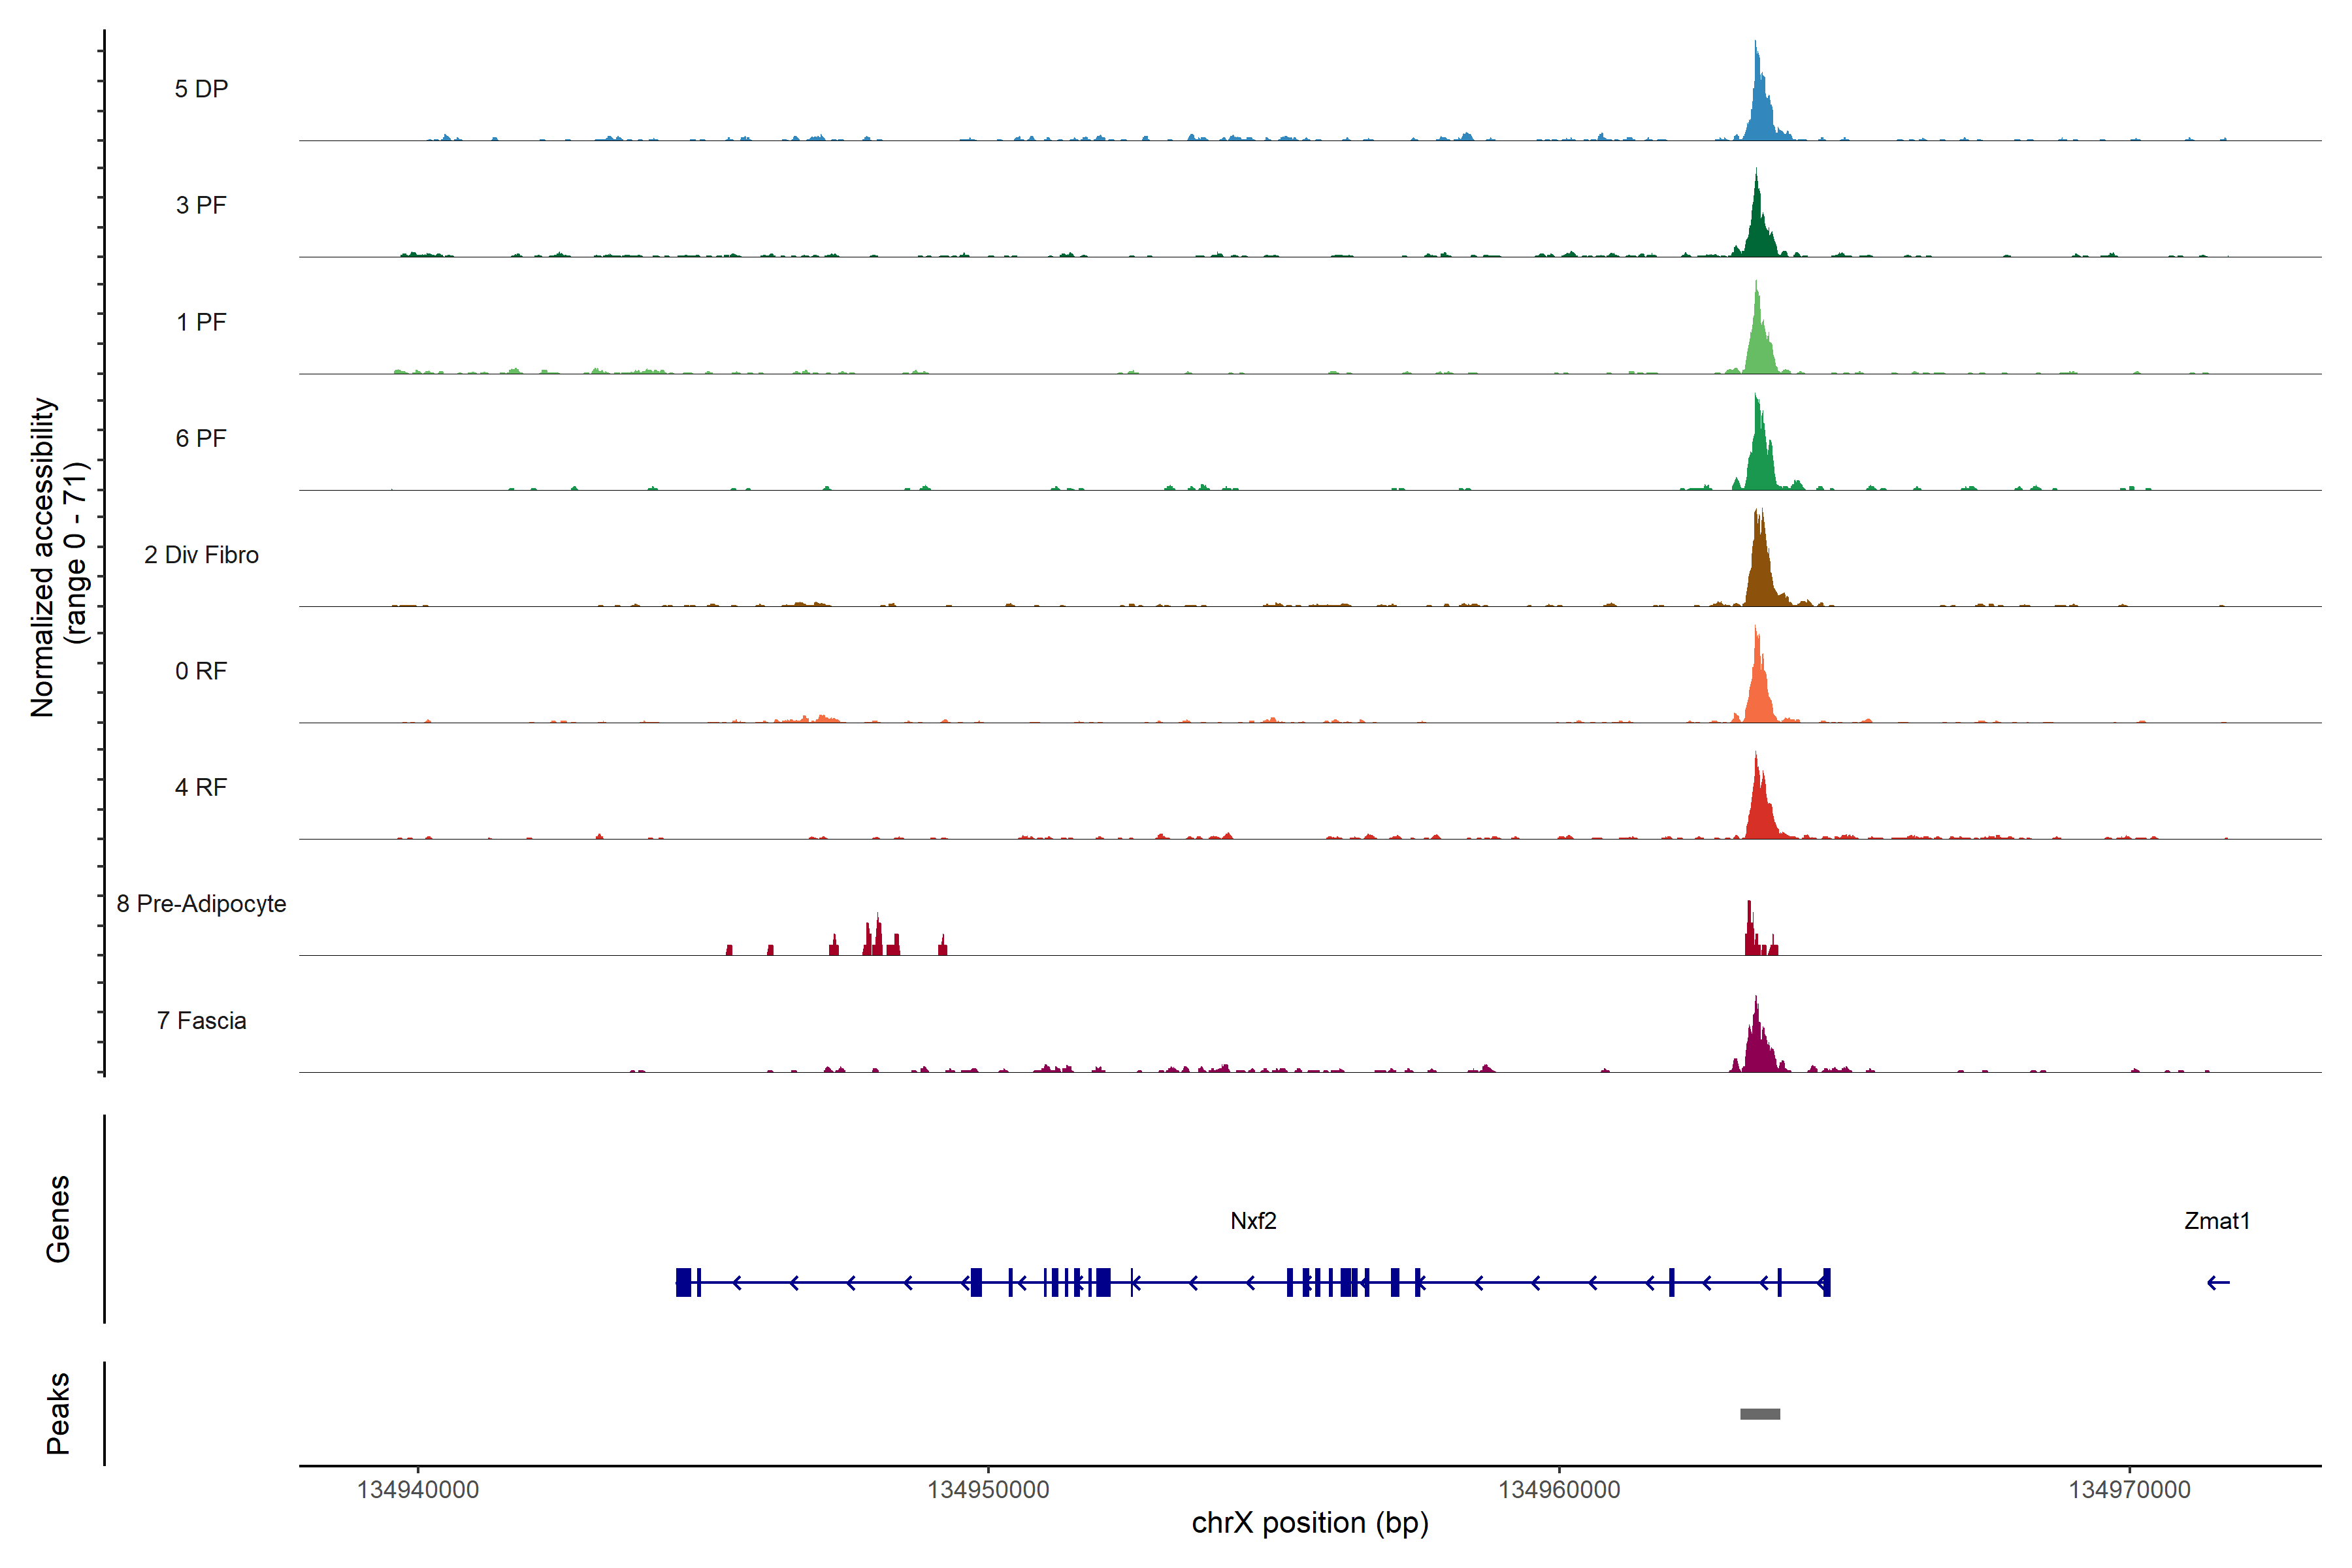Click the 134950000 axis tick label
The width and height of the screenshot is (2352, 1568).
(988, 1490)
